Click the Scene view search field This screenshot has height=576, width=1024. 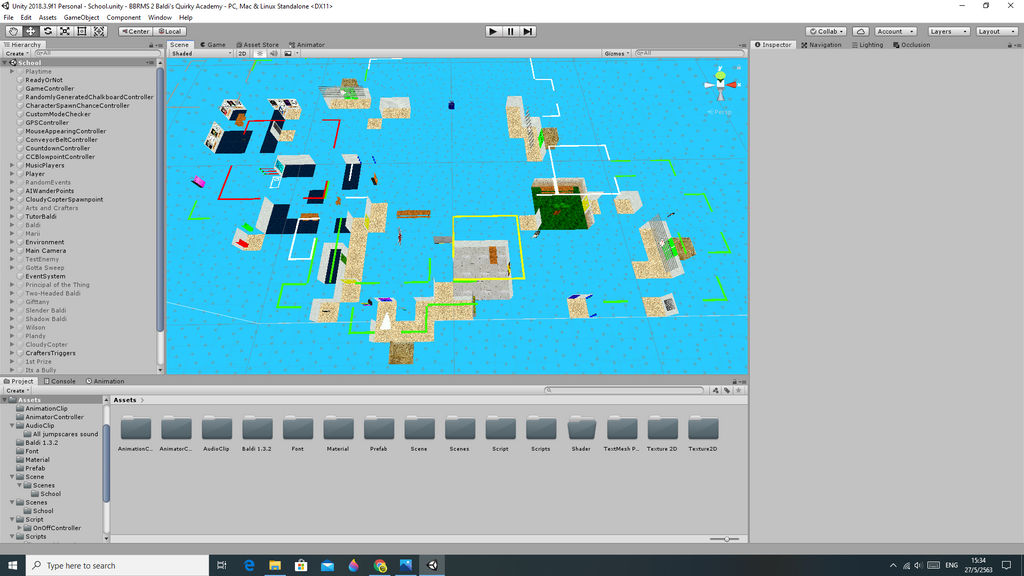point(689,54)
